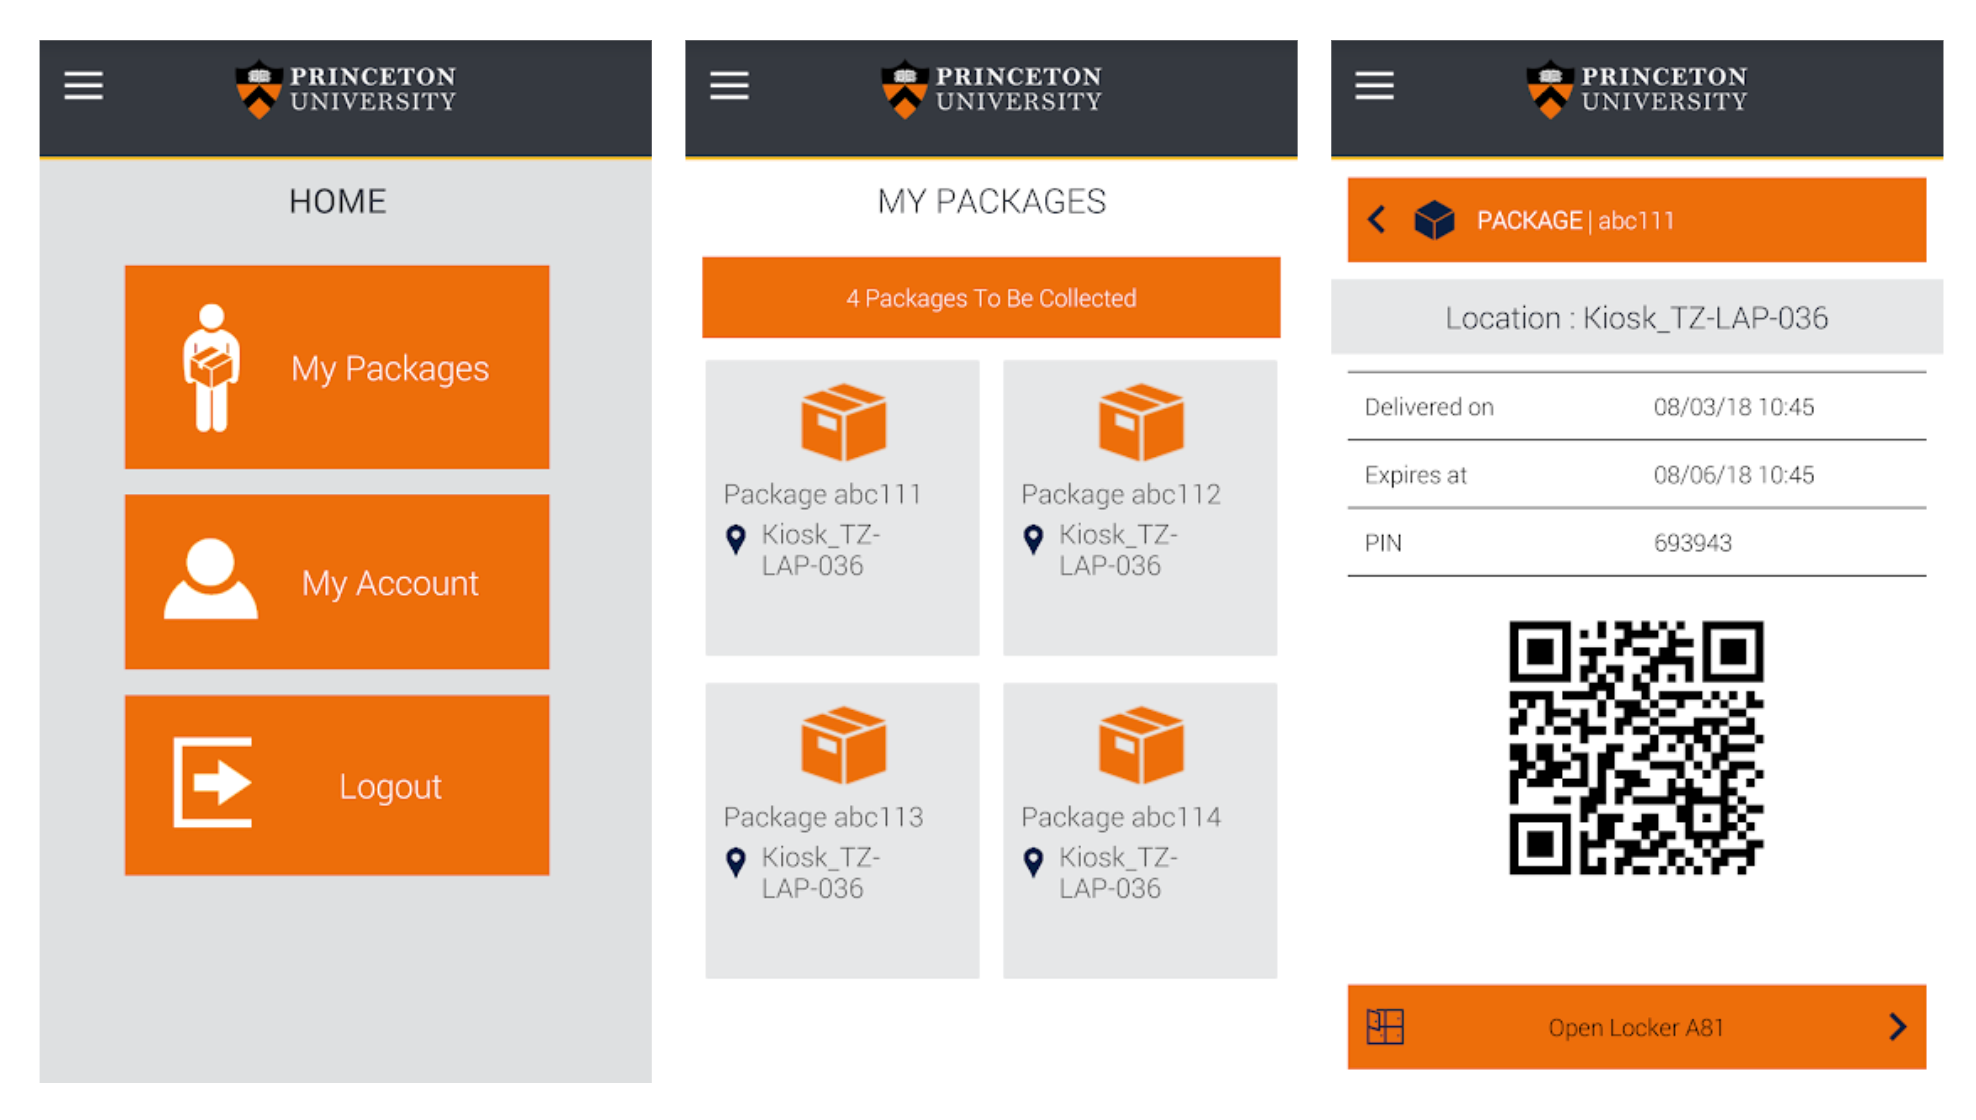Go back using the chevron in package header
The image size is (1976, 1120).
point(1377,220)
